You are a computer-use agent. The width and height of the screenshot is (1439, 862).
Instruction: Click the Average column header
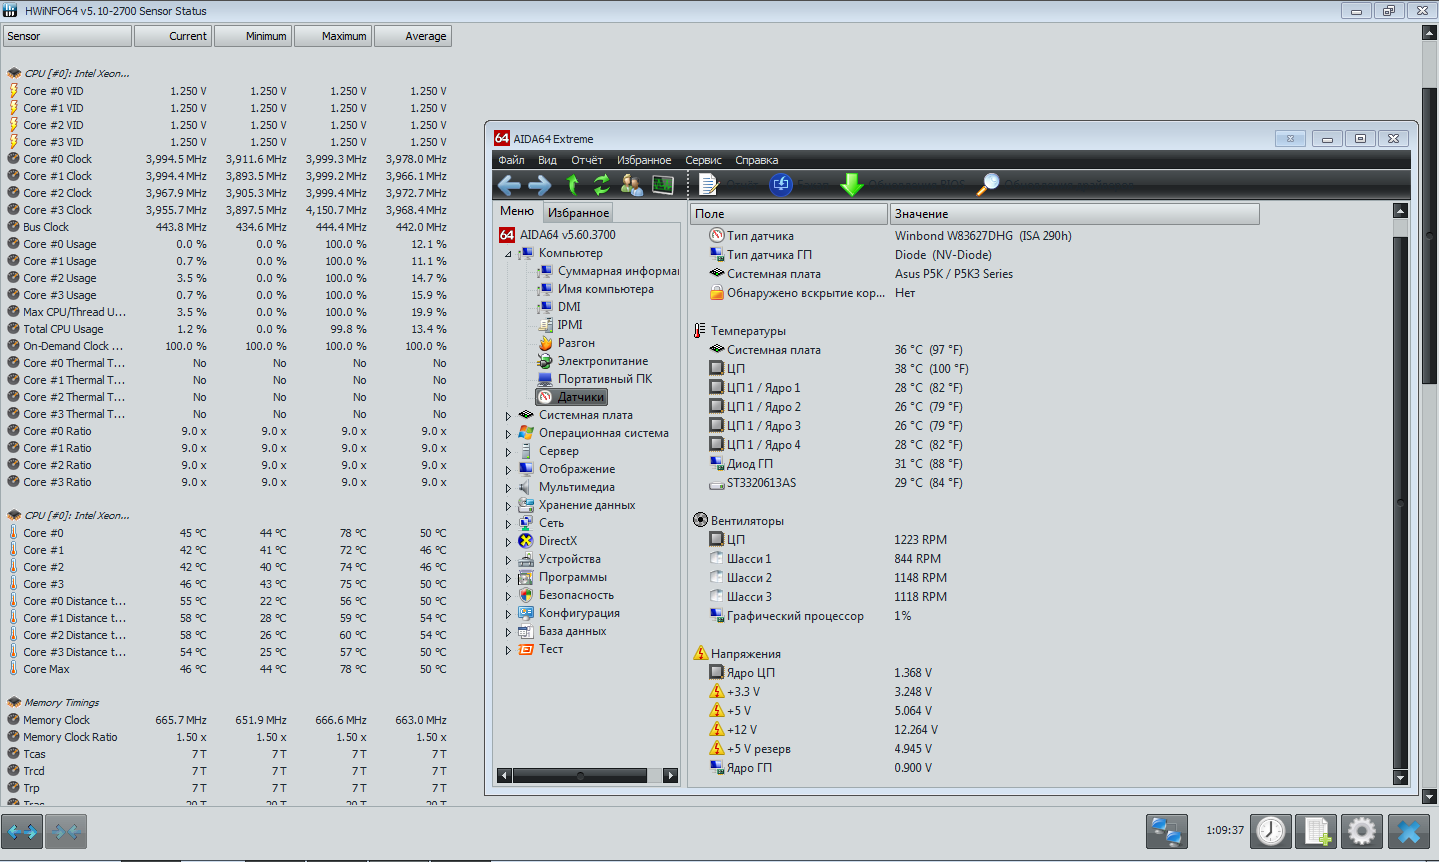(x=413, y=36)
